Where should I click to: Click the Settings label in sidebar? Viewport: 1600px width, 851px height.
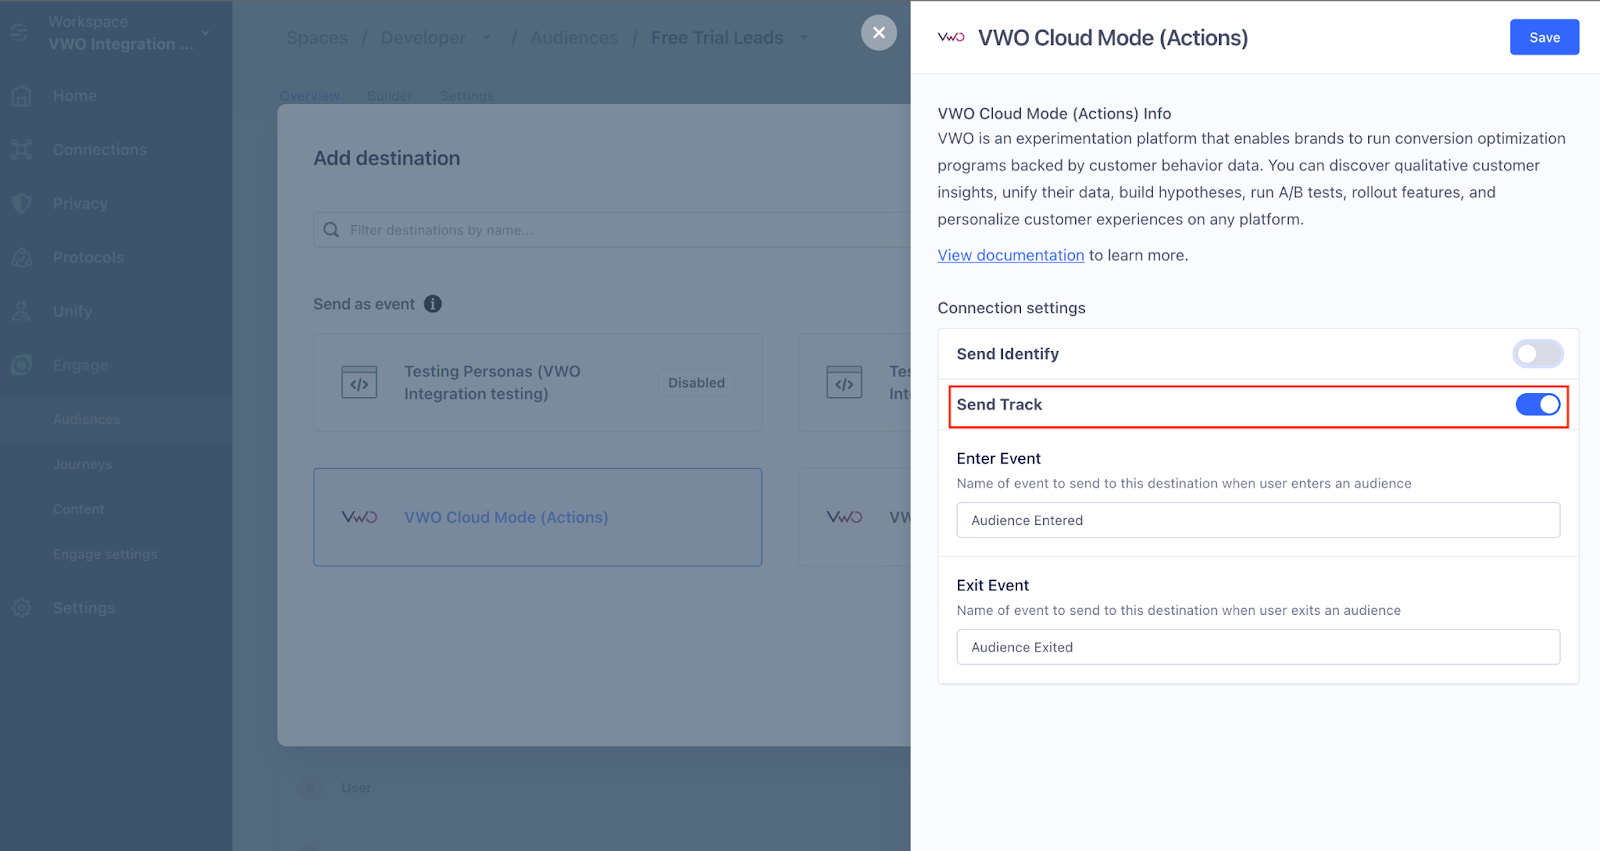(x=84, y=608)
